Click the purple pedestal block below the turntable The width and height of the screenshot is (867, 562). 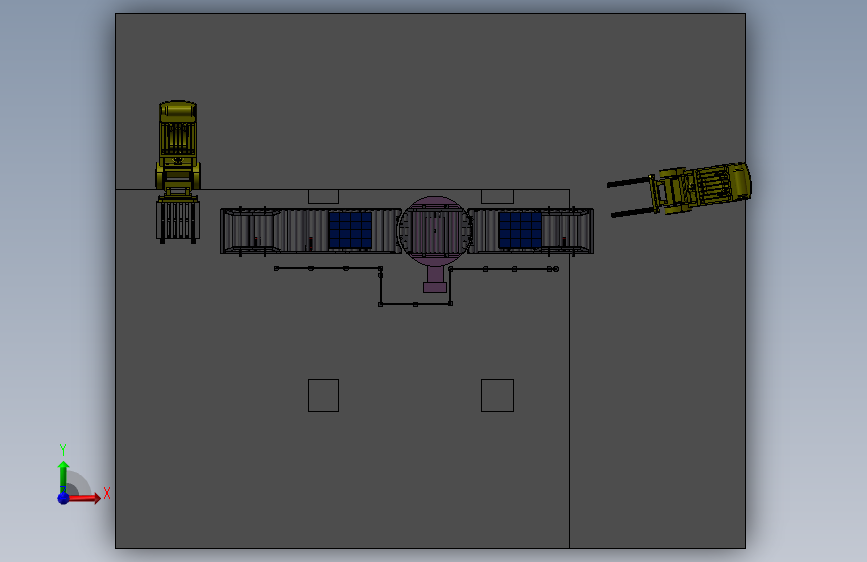pyautogui.click(x=435, y=287)
